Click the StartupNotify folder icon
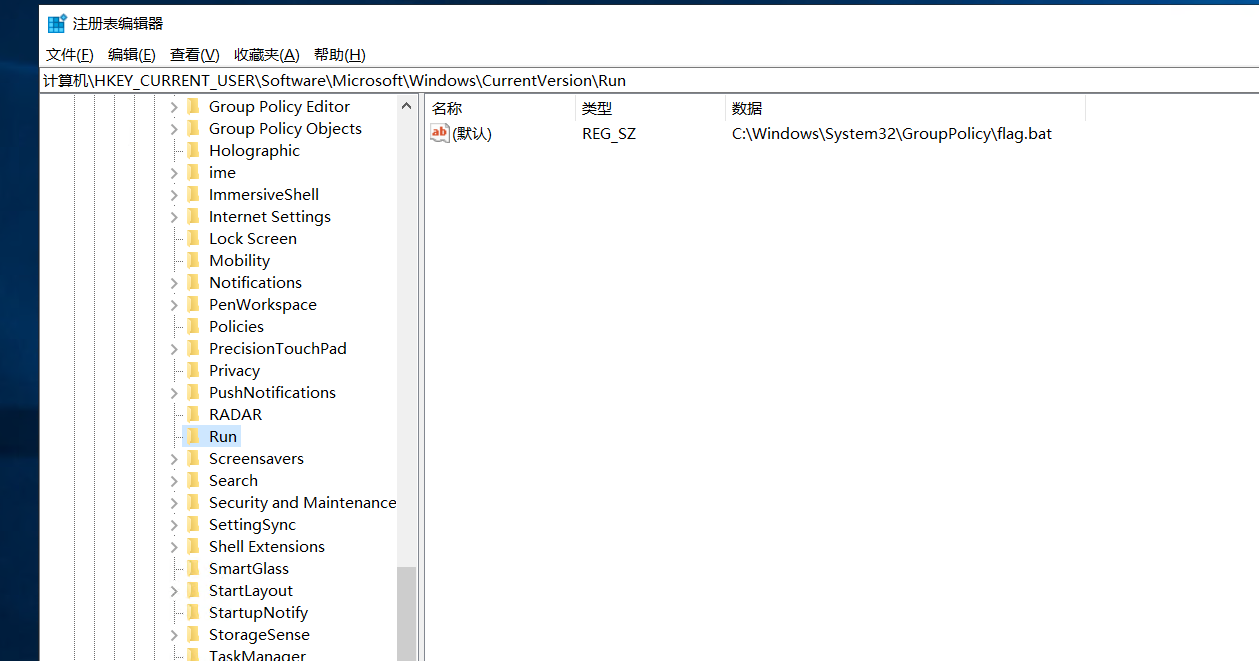1259x661 pixels. pos(193,613)
